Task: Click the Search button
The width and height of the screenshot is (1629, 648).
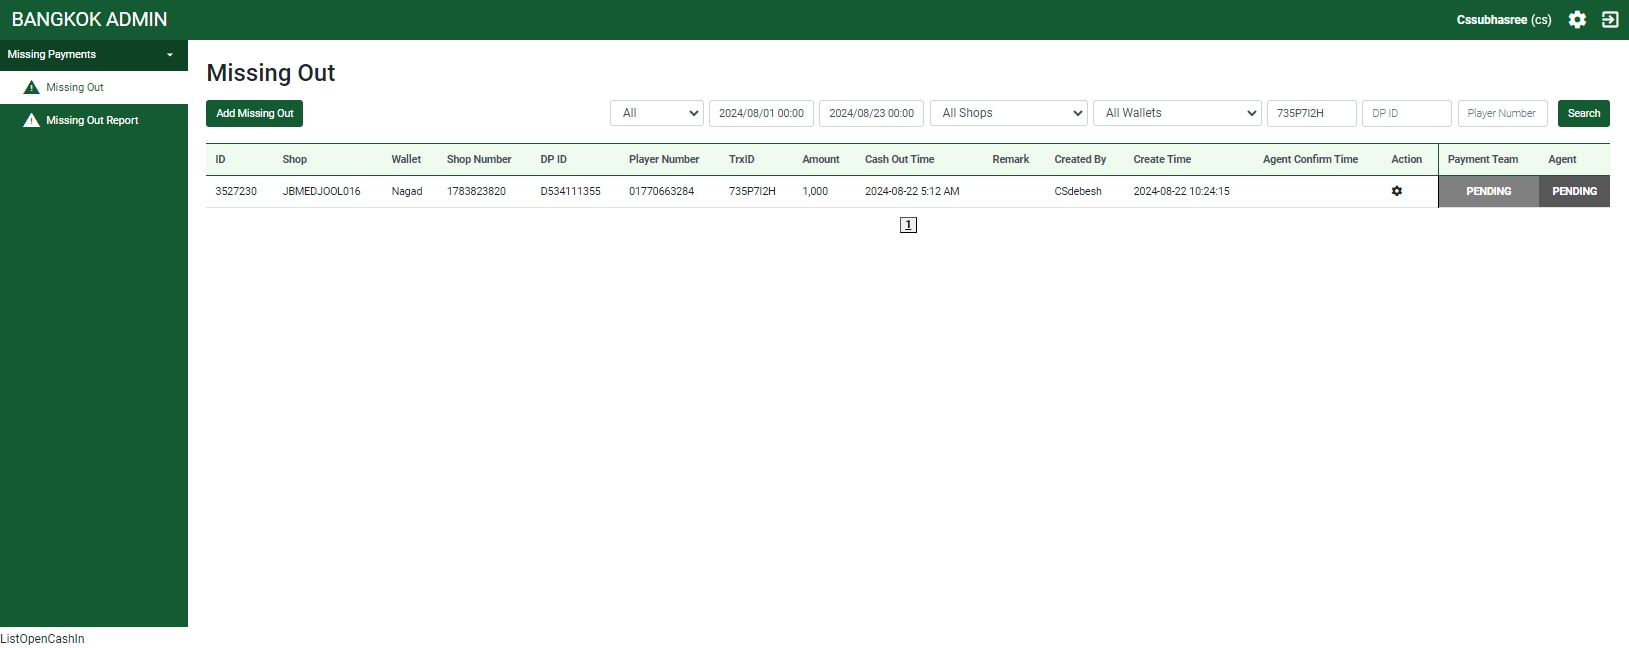Action: [1583, 113]
